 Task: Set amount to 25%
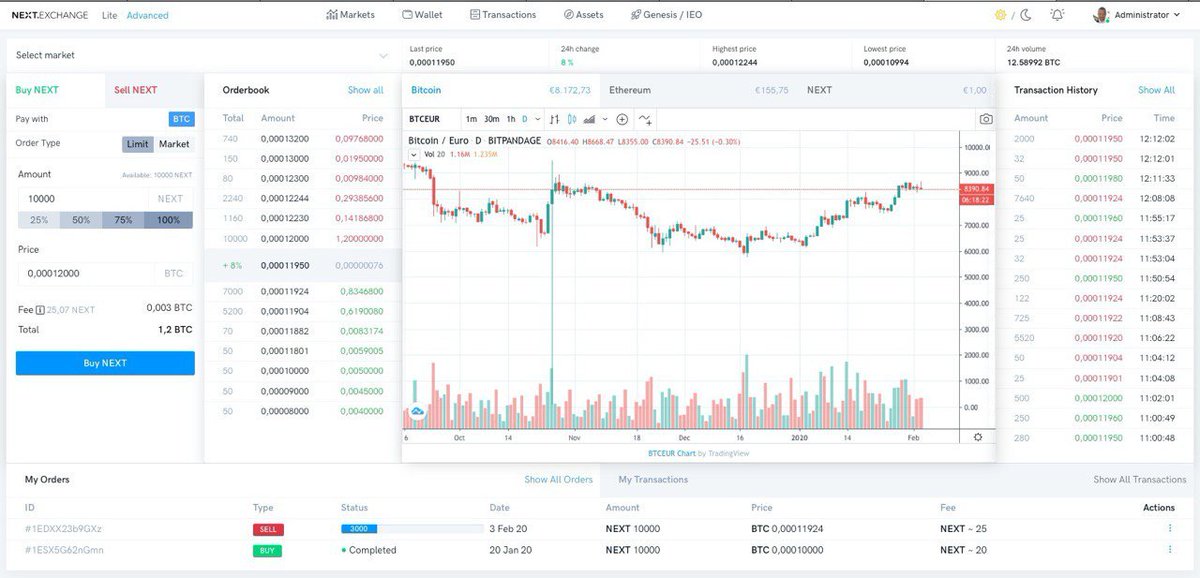point(39,220)
